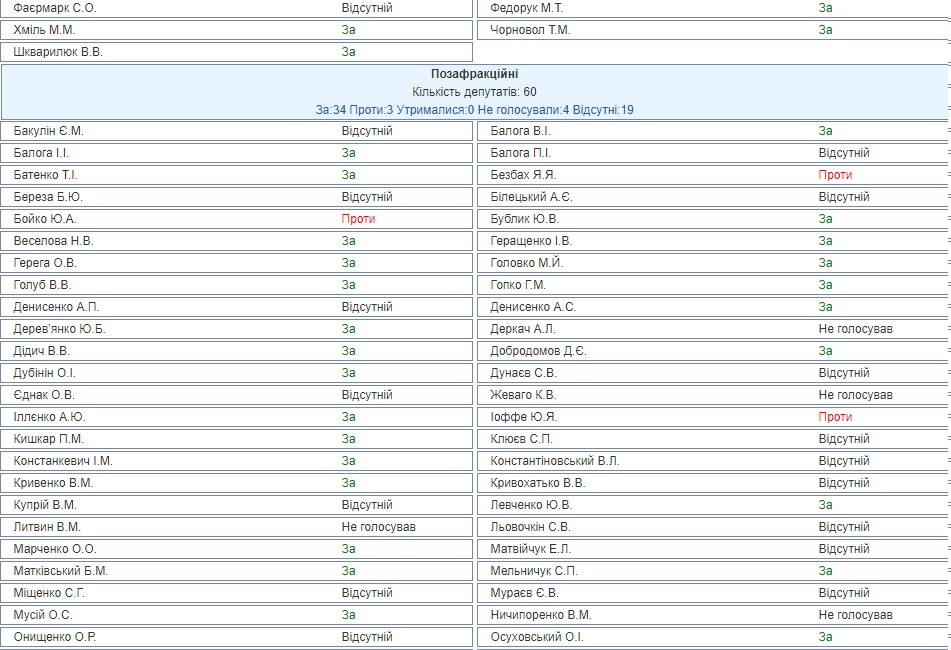951x650 pixels.
Task: Click on the name Льовочкін С.В.
Action: (x=531, y=527)
